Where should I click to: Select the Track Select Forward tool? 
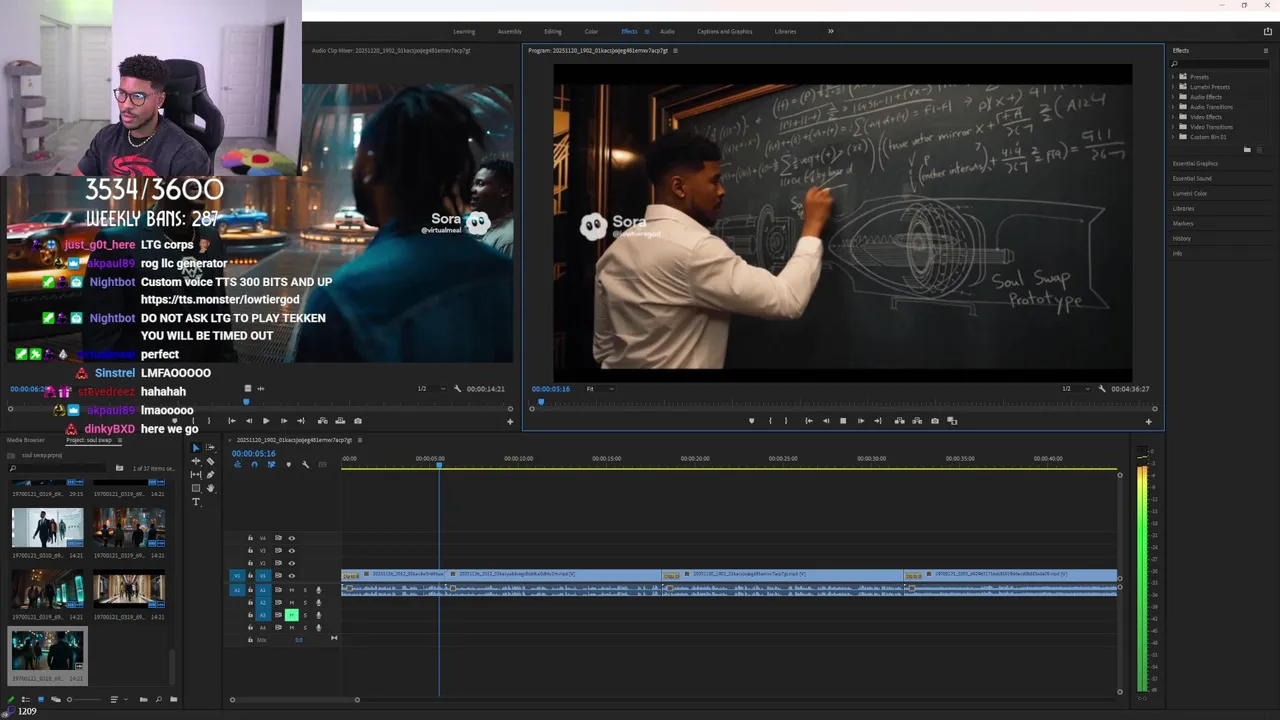[210, 447]
